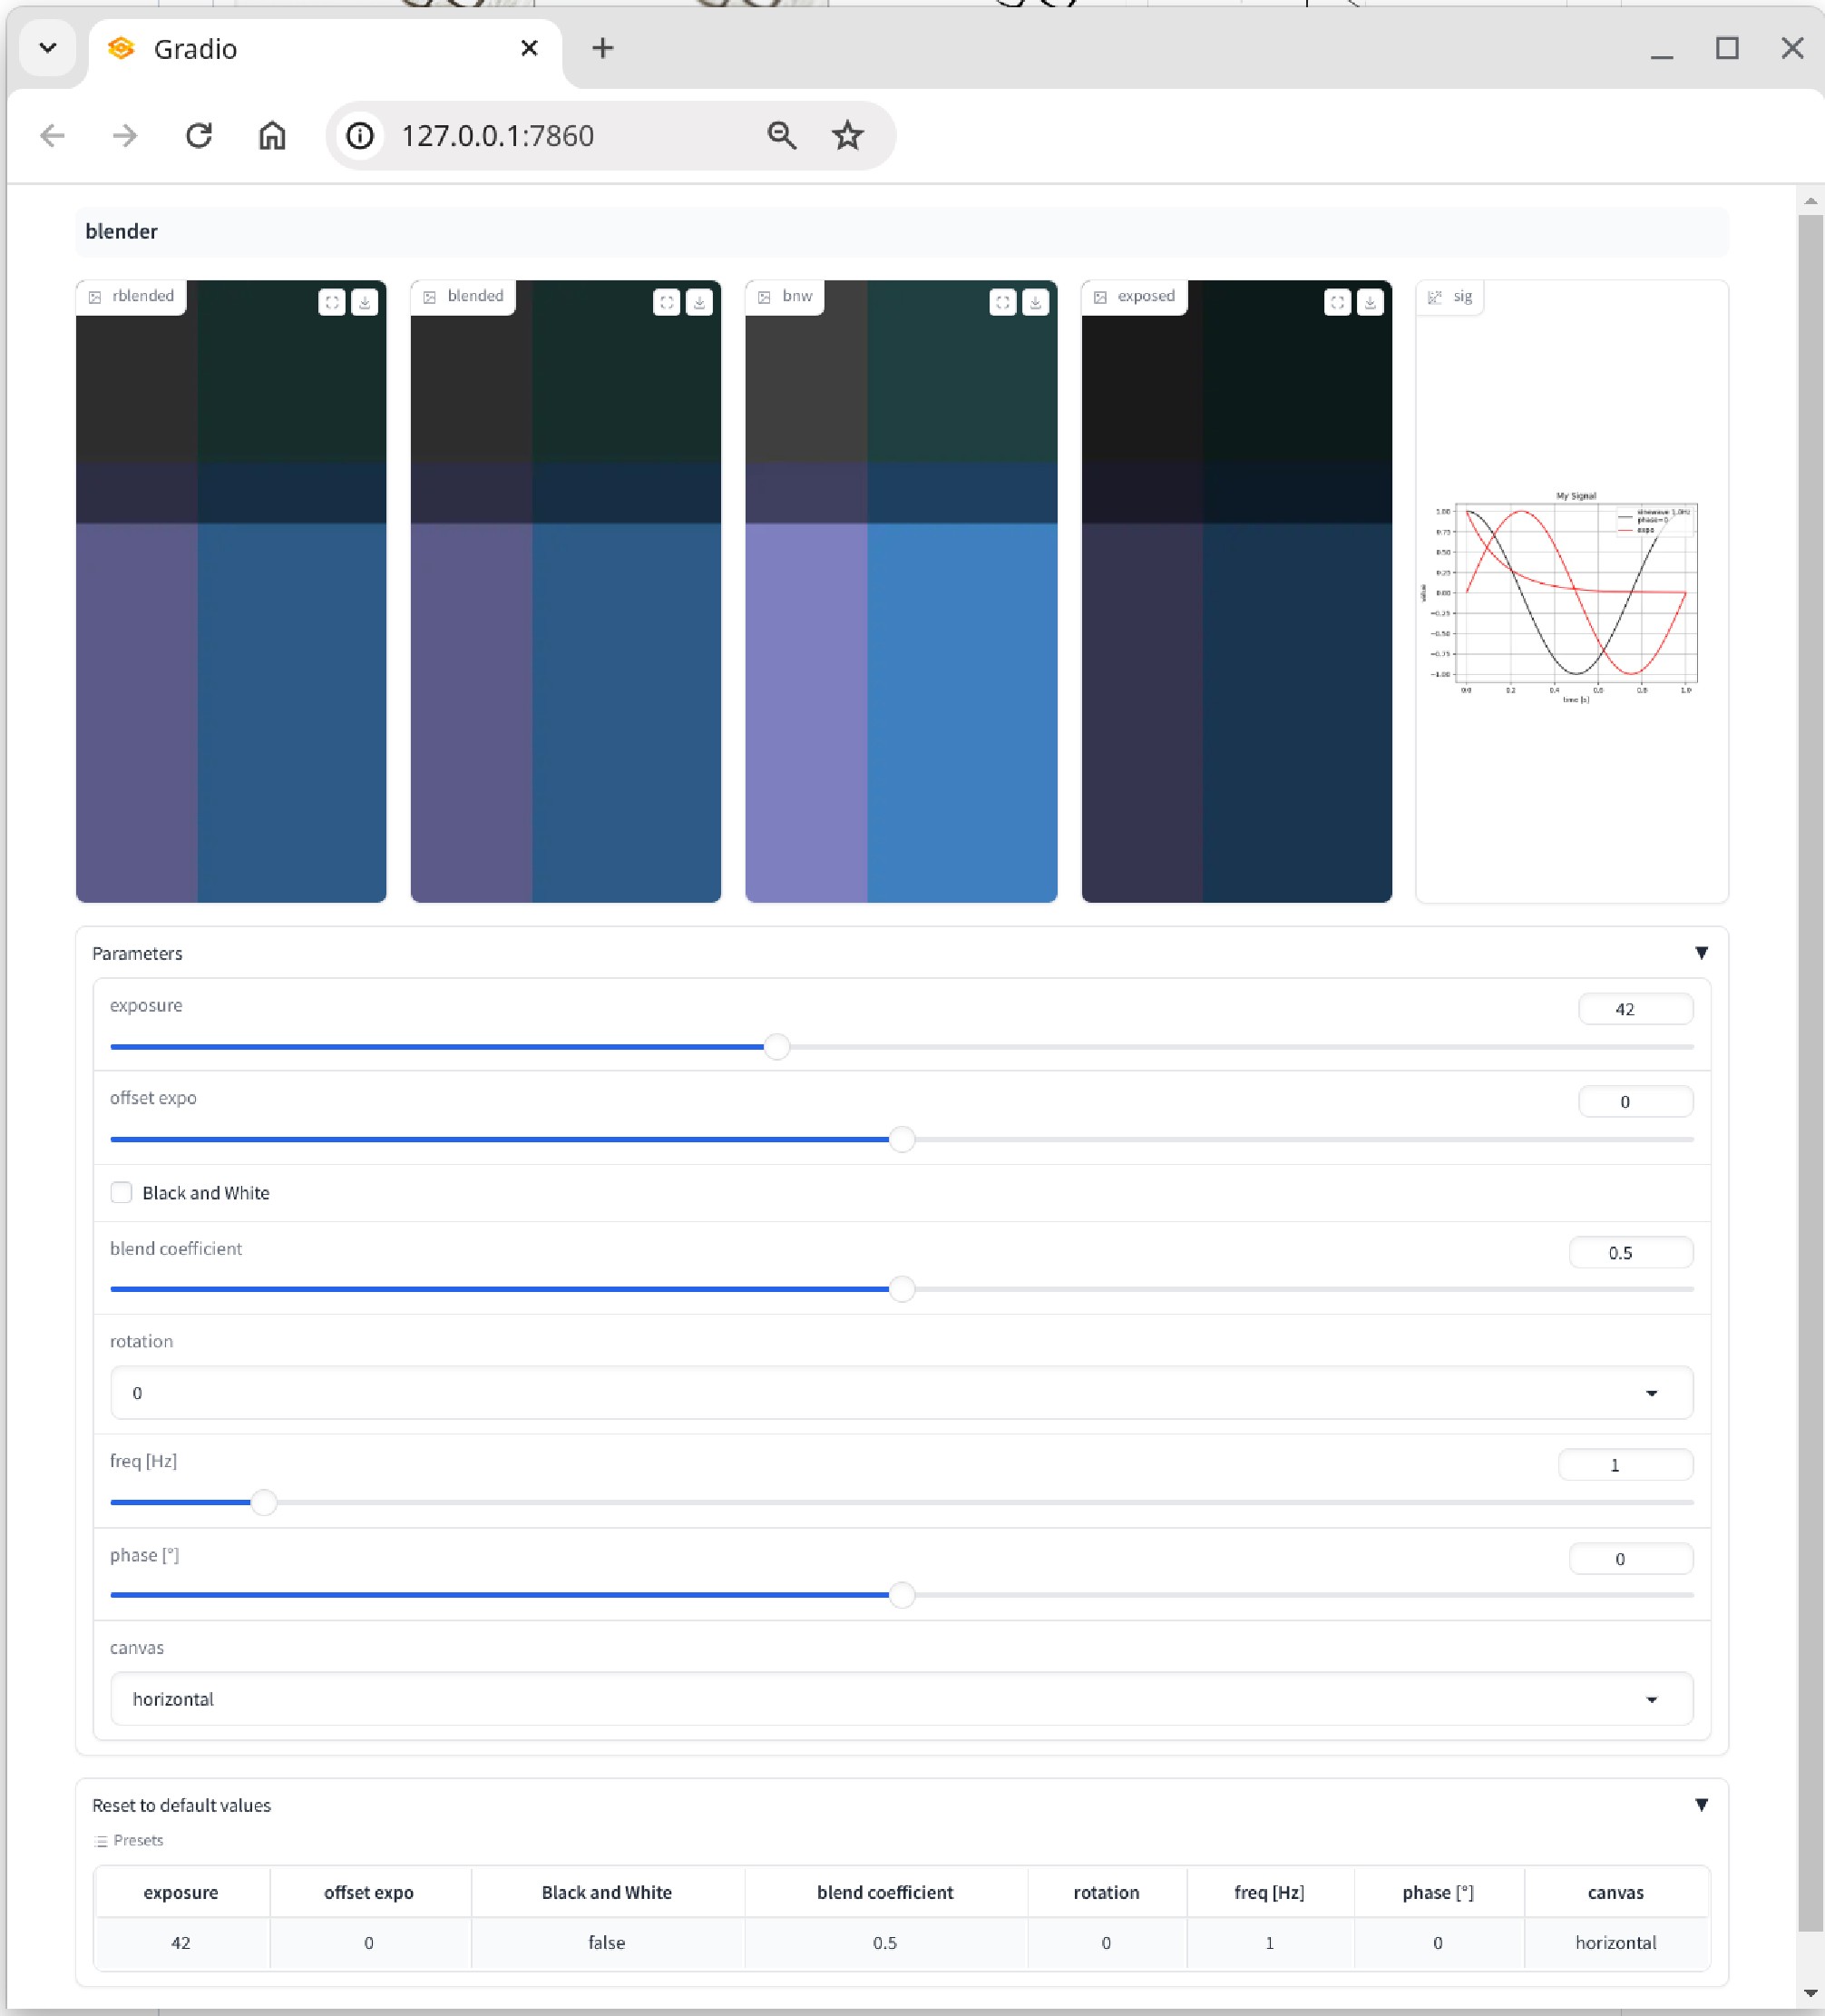The width and height of the screenshot is (1825, 2016).
Task: Click the 'canvas' column header
Action: coord(1616,1892)
